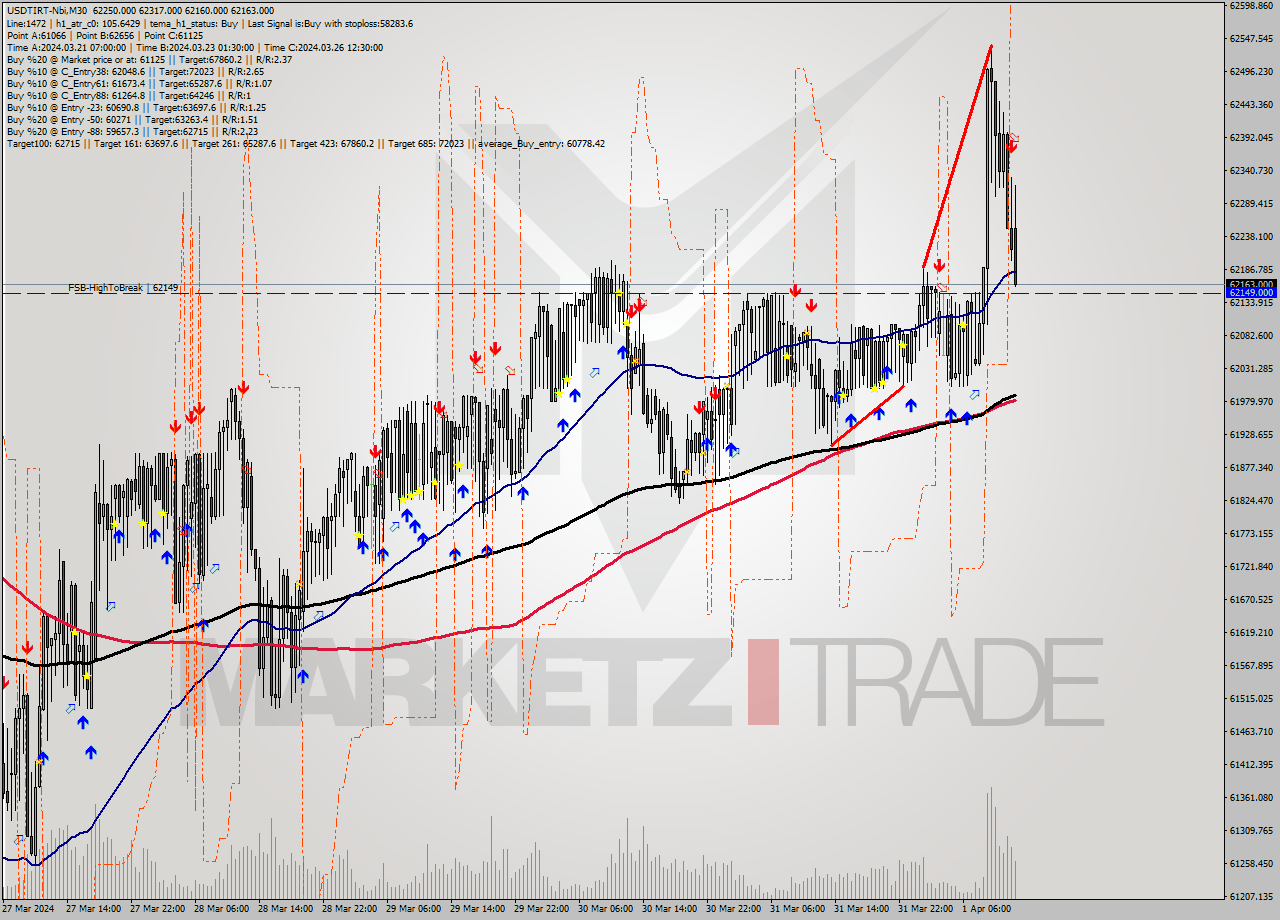Click the 62289.425 price axis label
Viewport: 1280px width, 920px height.
coord(1251,203)
